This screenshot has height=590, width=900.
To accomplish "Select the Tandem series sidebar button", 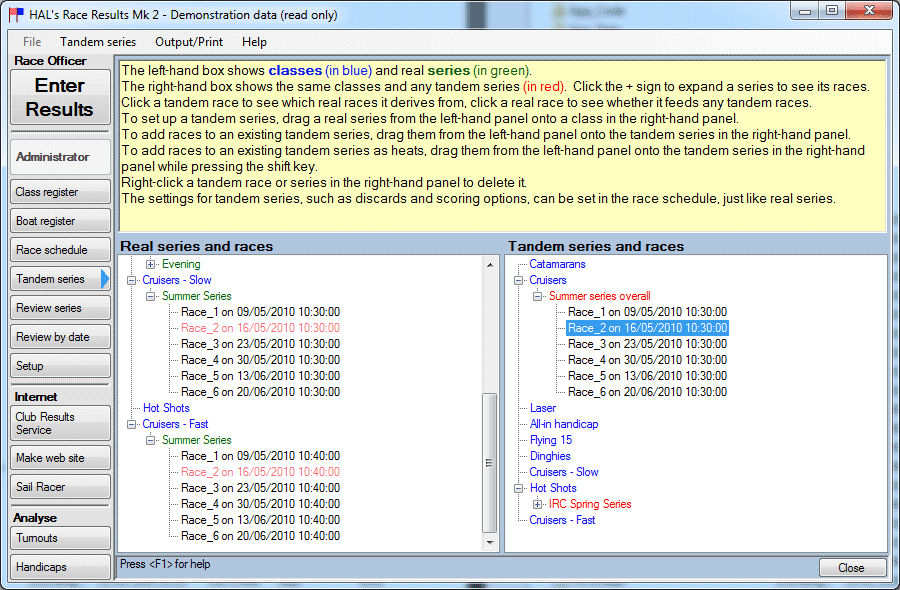I will [x=60, y=279].
